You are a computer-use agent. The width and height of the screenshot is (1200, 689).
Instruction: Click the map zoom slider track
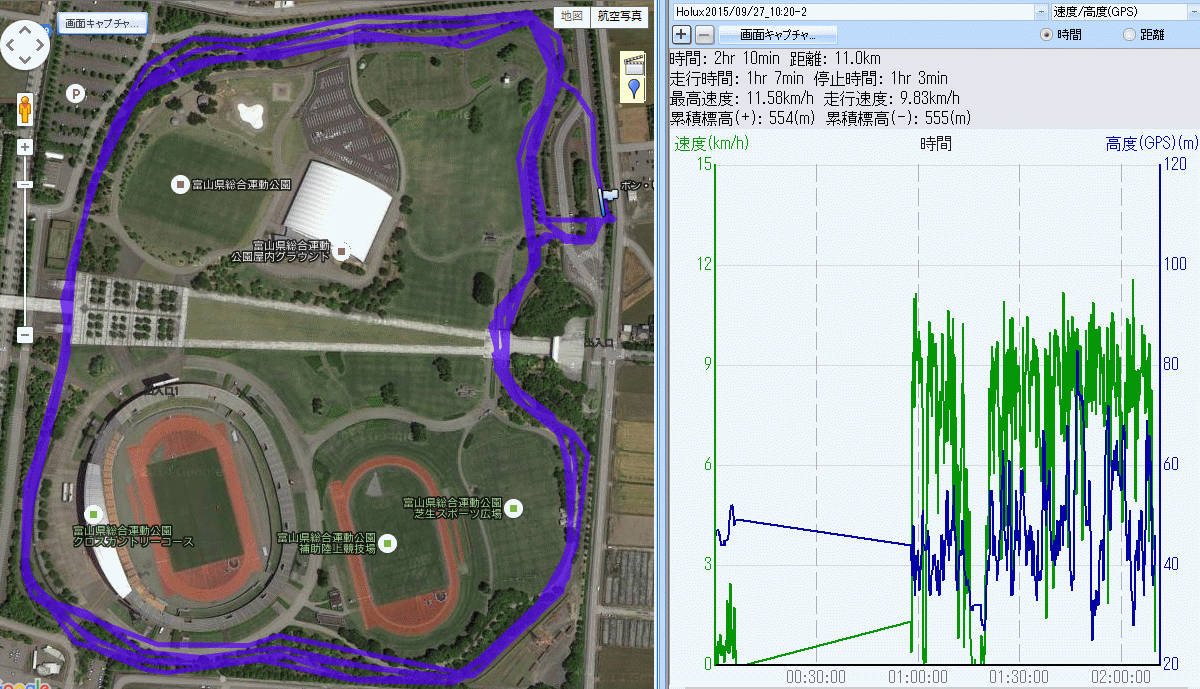(x=25, y=250)
